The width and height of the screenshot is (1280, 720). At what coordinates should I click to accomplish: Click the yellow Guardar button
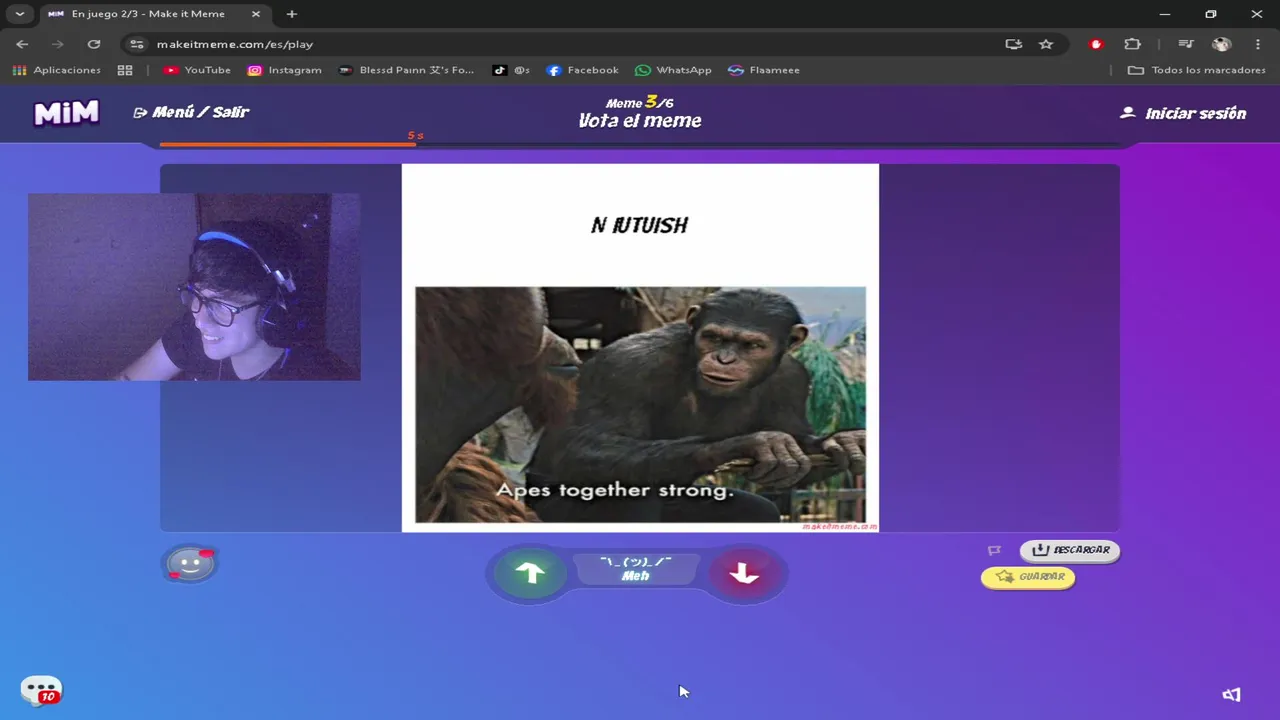[1028, 577]
